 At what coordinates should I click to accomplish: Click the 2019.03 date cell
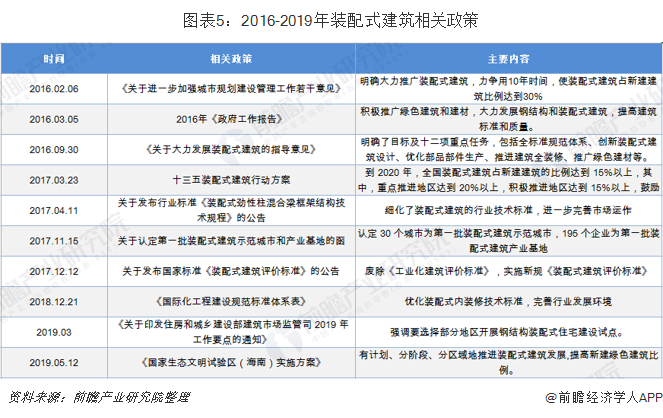(53, 329)
